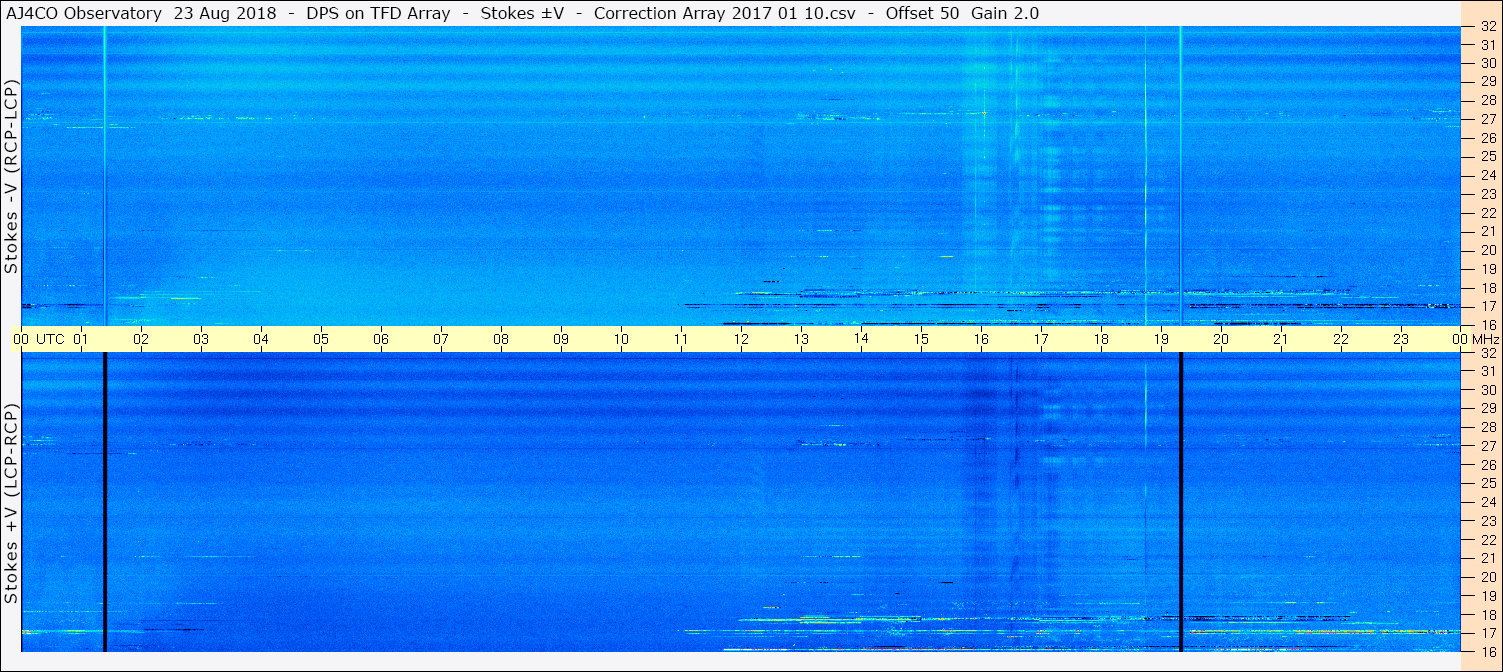Viewport: 1503px width, 672px height.
Task: Click the 26 MHz label of the Stokes -V panel
Action: (1487, 137)
